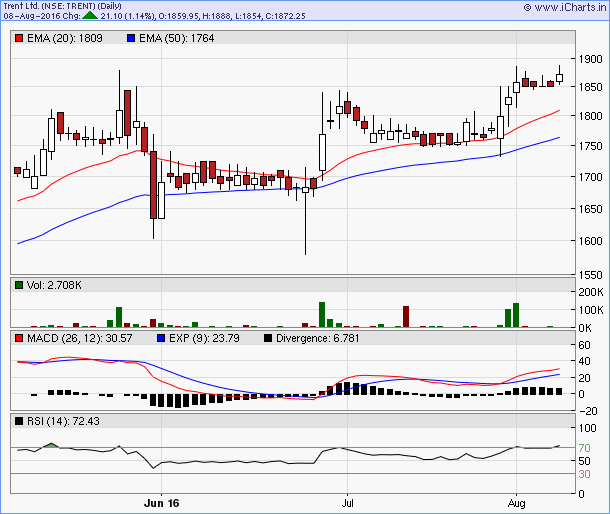Click the EXP (9): 23.79 label
Screen dimensions: 610x514
pos(204,338)
